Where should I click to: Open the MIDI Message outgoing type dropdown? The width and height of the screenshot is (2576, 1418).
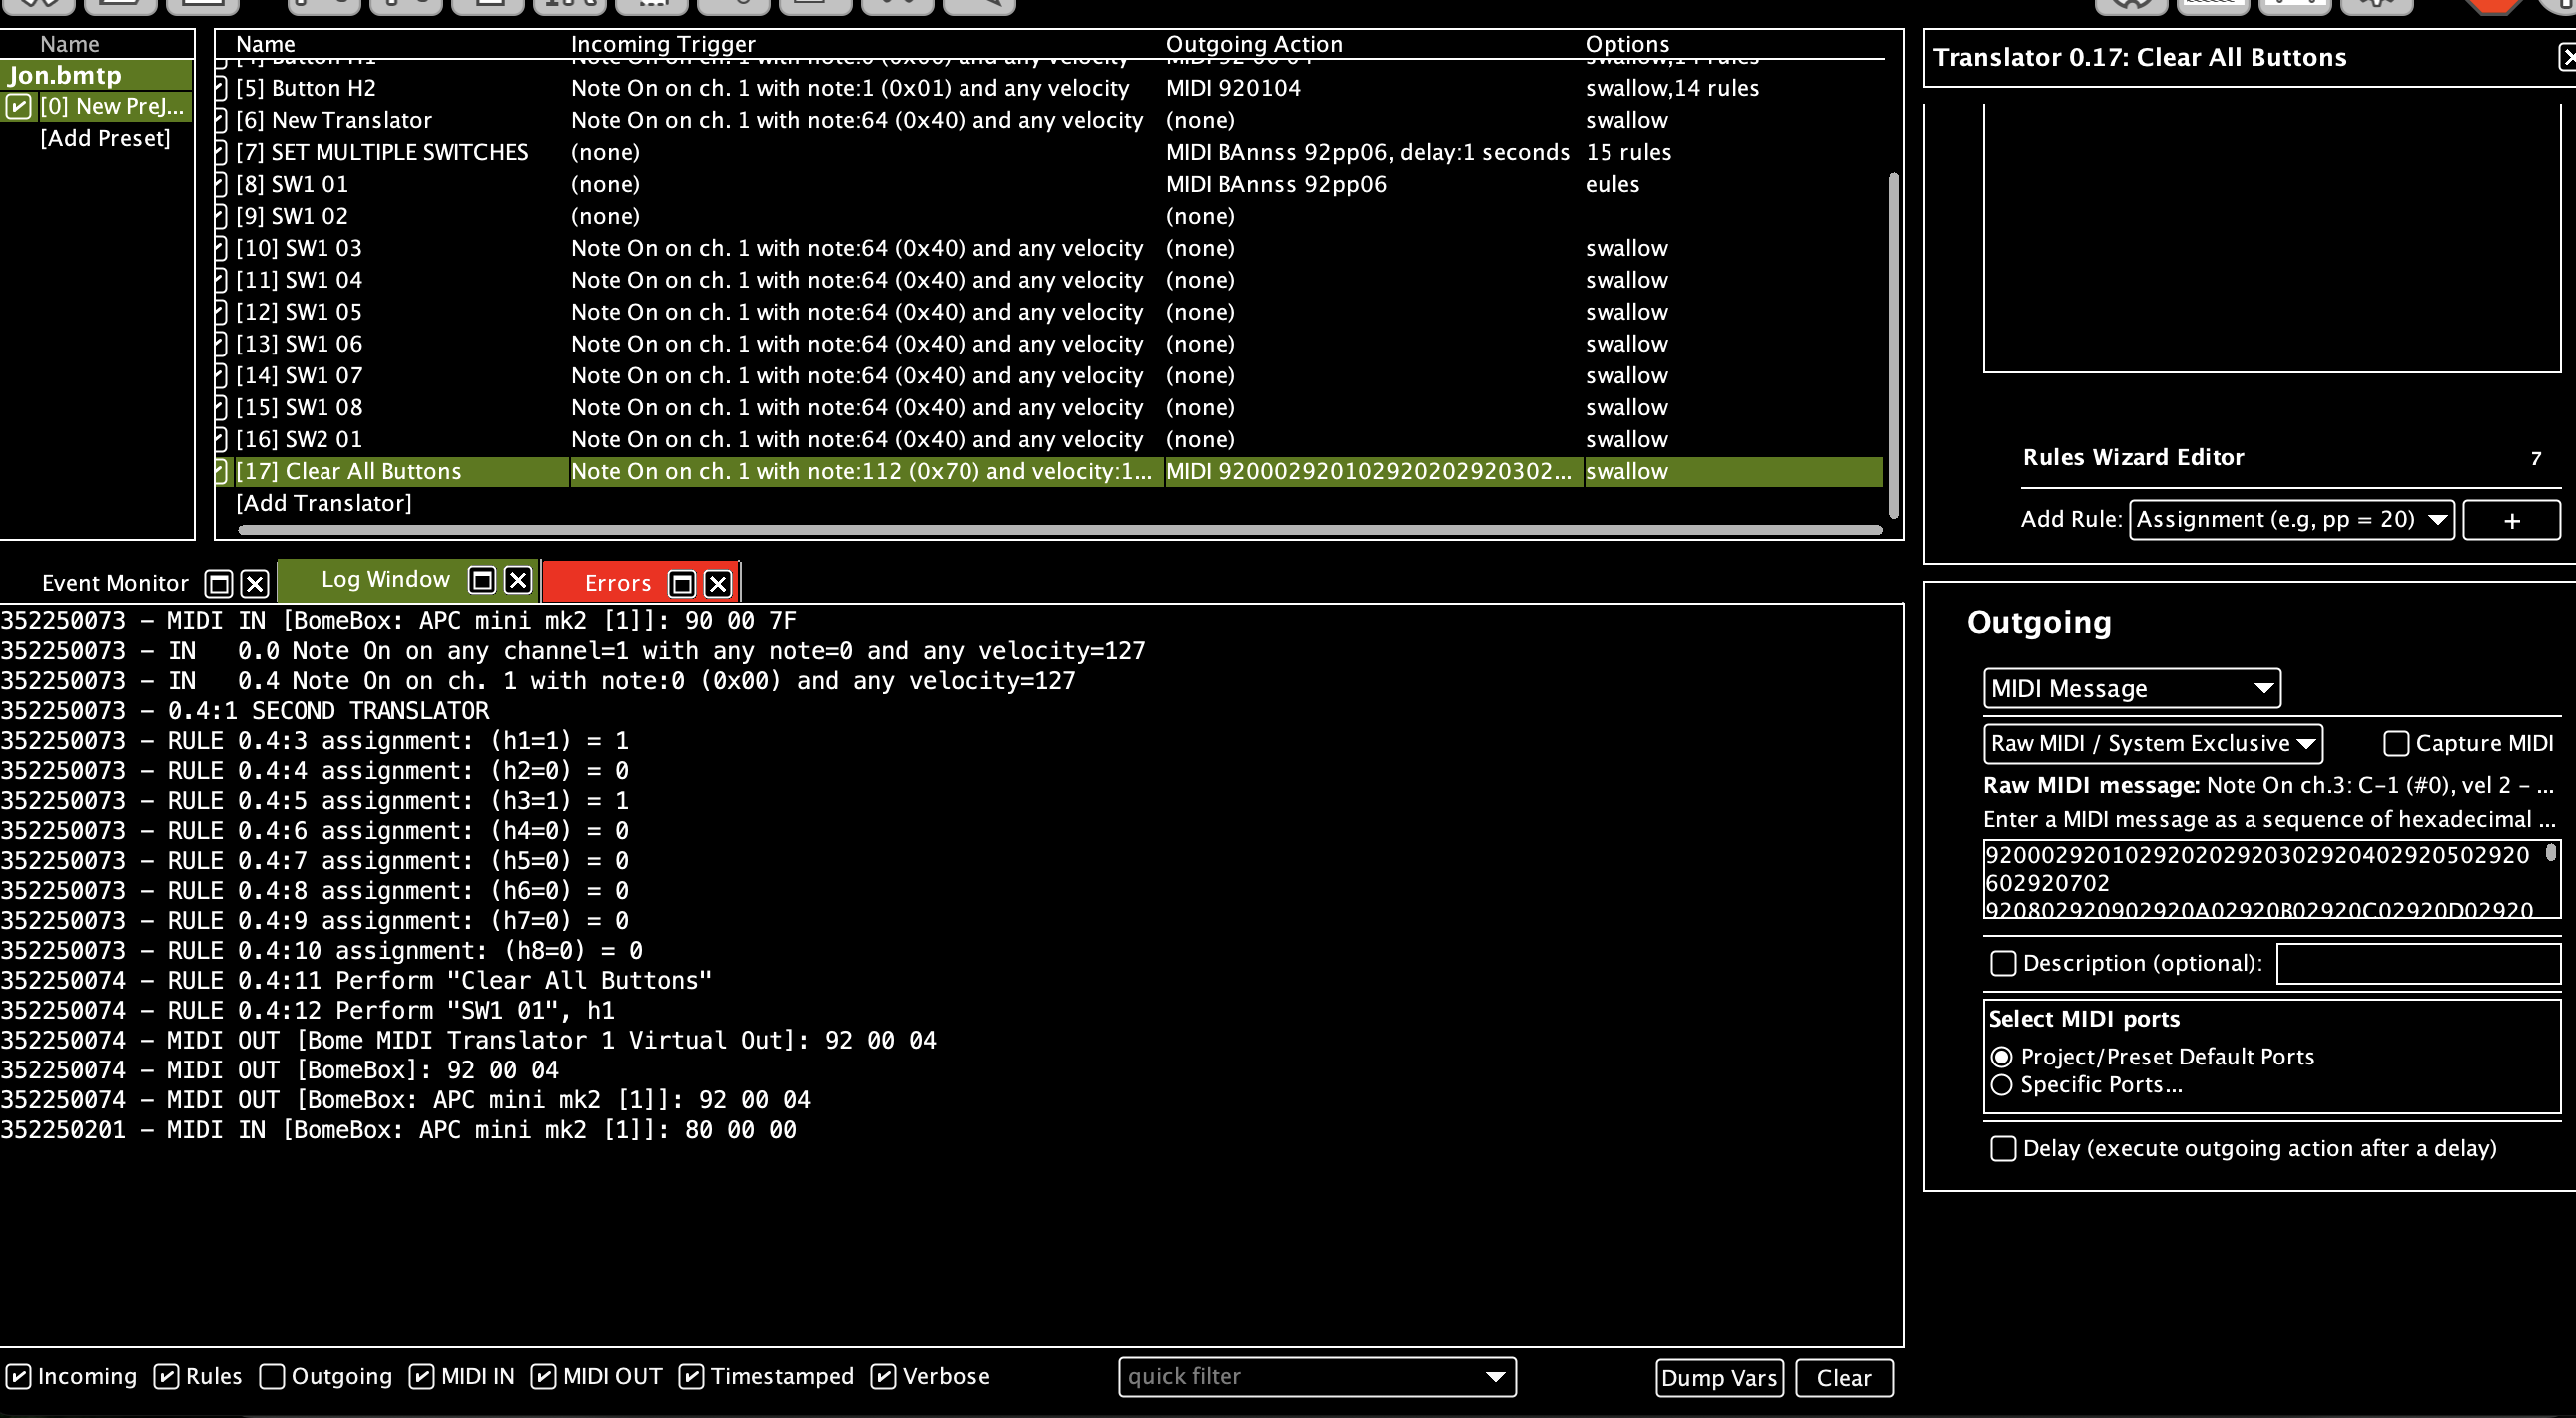[2132, 689]
